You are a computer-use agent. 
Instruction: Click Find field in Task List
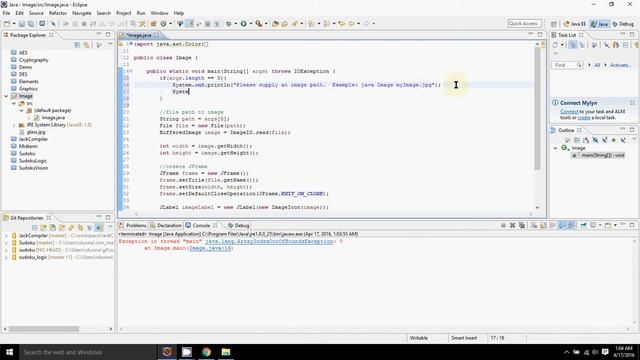click(567, 65)
